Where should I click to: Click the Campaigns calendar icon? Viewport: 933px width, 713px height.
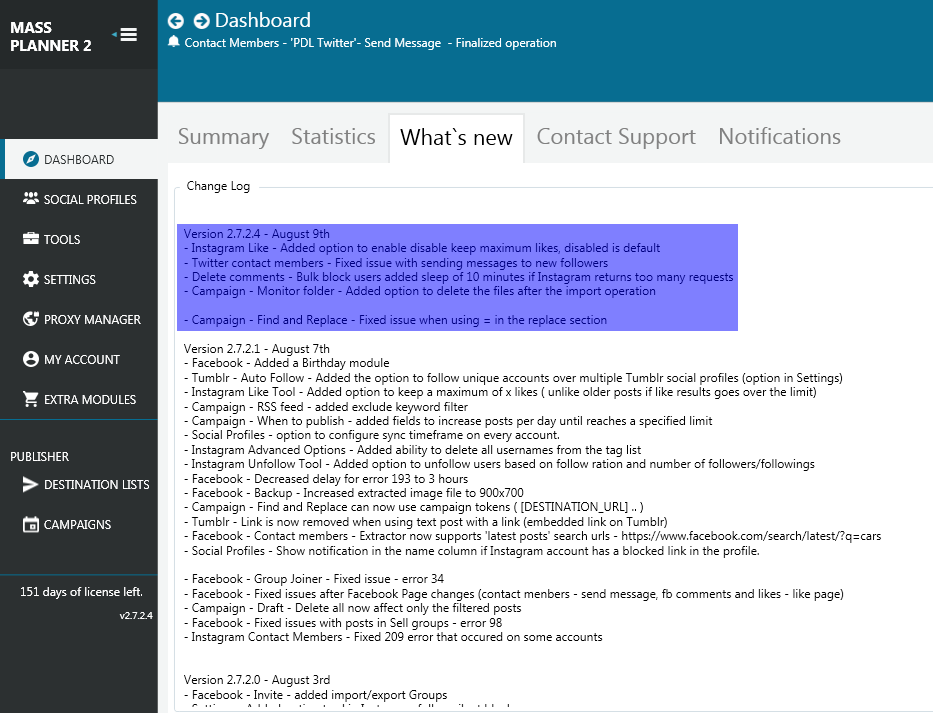click(30, 524)
